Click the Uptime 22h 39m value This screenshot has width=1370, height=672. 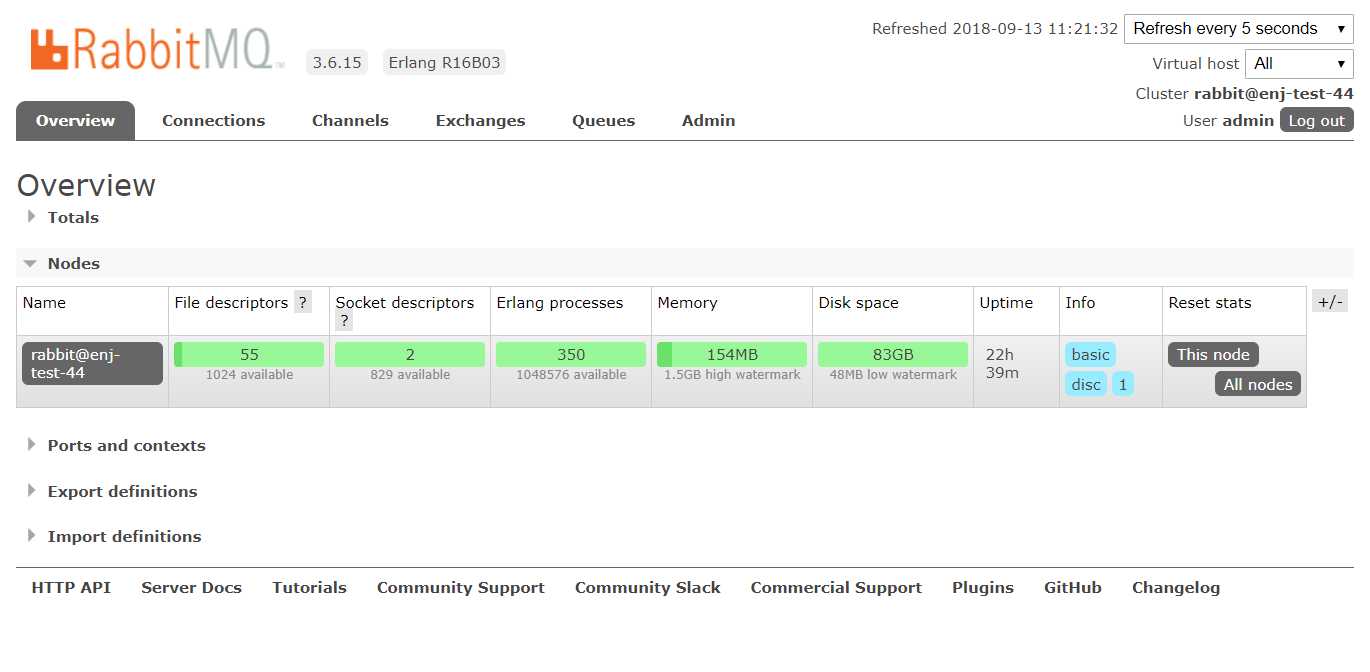pyautogui.click(x=1002, y=363)
